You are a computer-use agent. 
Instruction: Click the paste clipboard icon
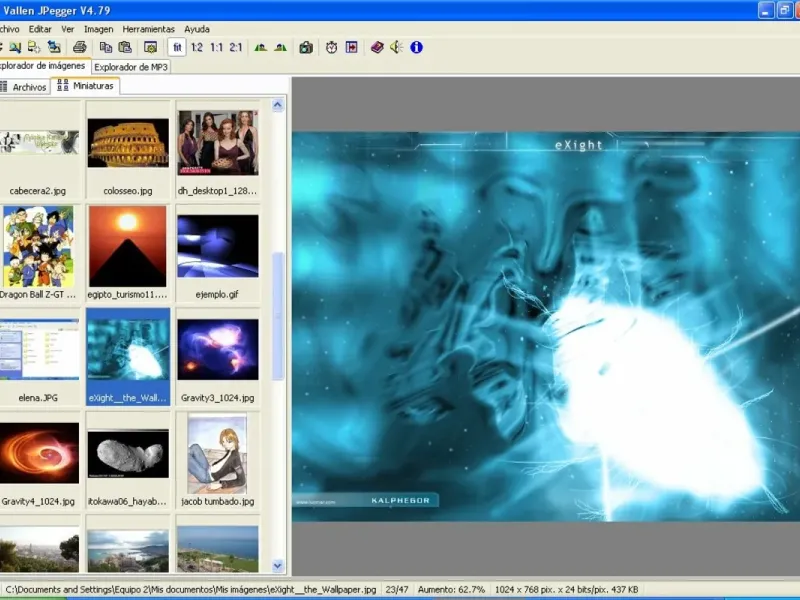point(125,47)
